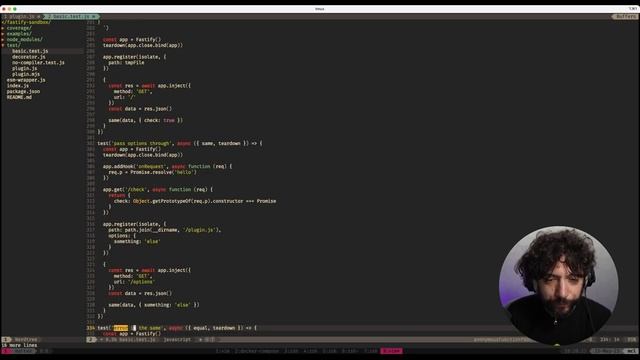
Task: Select the fastify-sandbox root directory line
Action: click(x=26, y=22)
